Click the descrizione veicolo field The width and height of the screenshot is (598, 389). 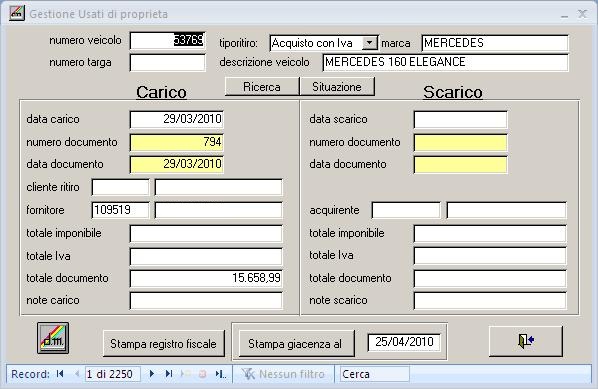445,62
